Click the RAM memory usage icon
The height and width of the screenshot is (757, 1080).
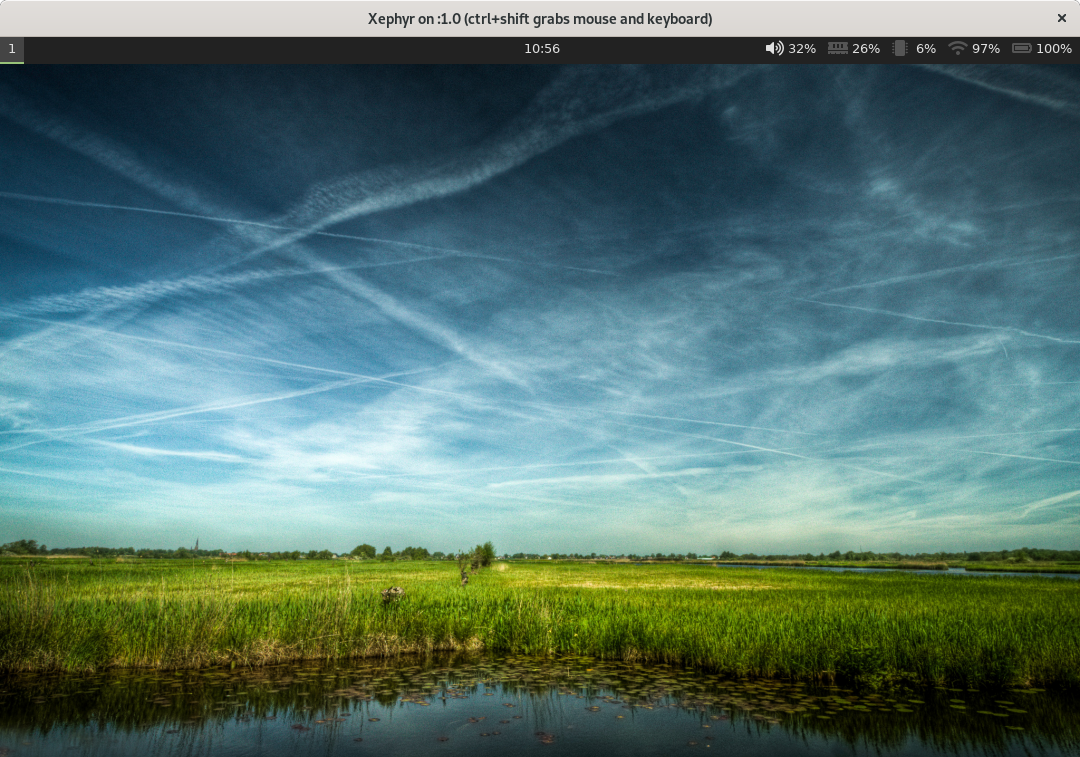tap(837, 48)
